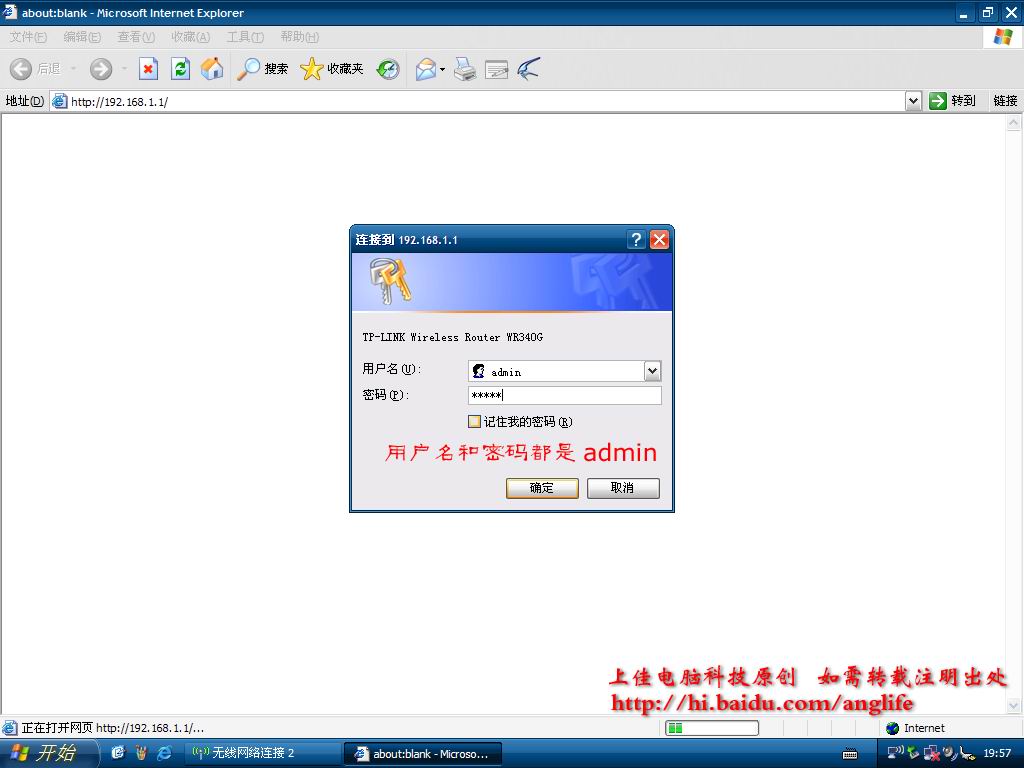Click the 19:57 system clock
The image size is (1024, 768).
click(x=997, y=753)
